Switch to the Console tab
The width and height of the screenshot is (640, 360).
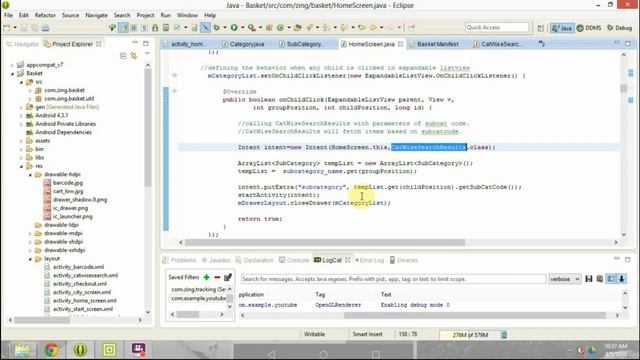tap(294, 260)
